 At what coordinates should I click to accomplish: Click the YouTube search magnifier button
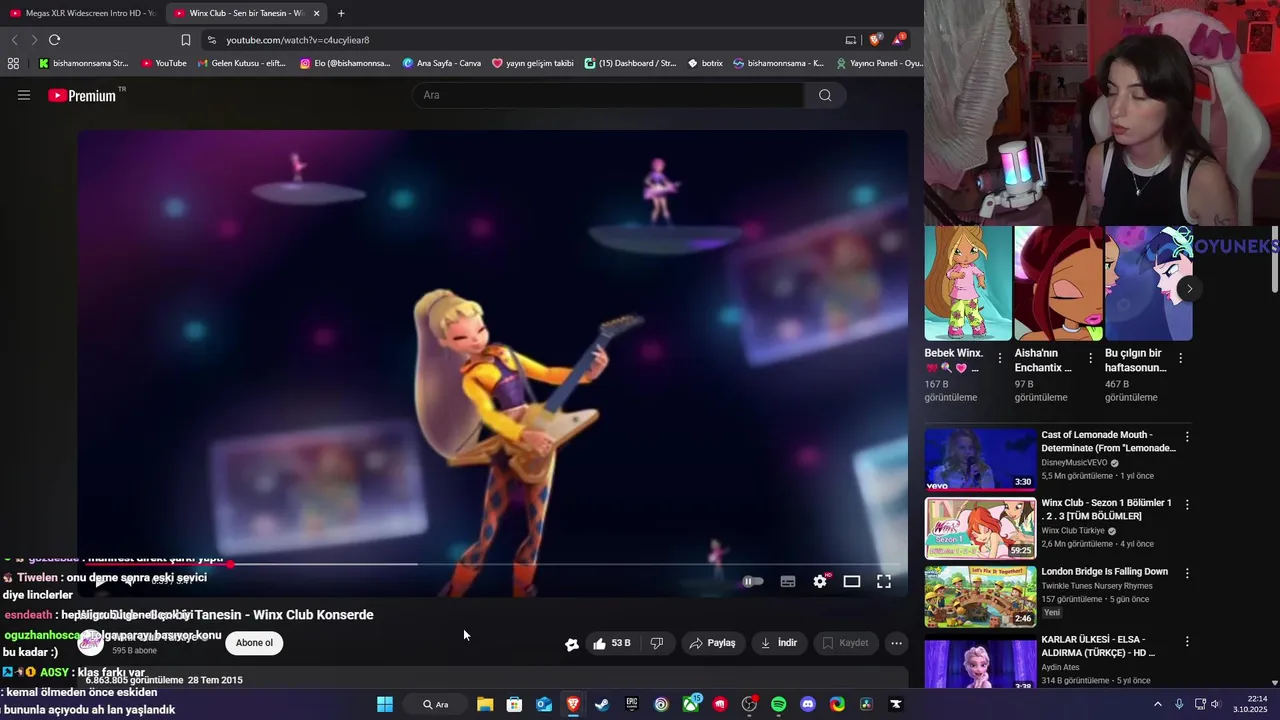[x=825, y=95]
